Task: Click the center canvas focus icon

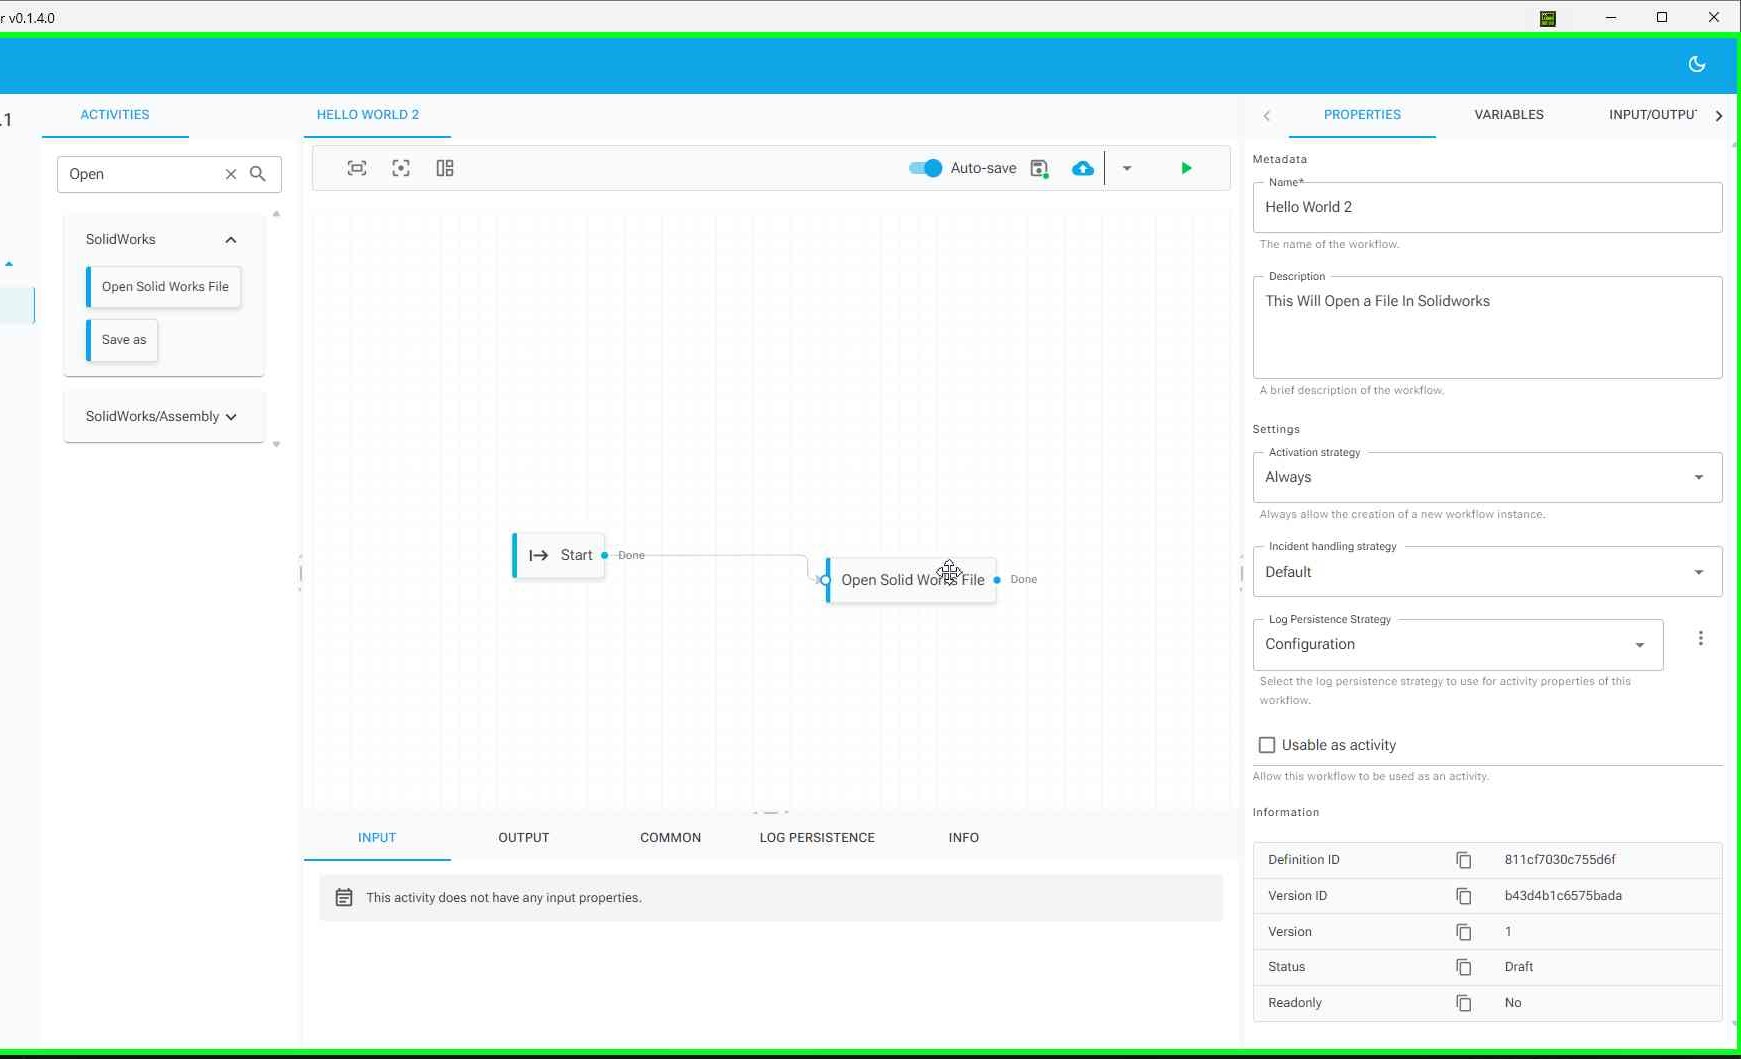Action: click(400, 168)
